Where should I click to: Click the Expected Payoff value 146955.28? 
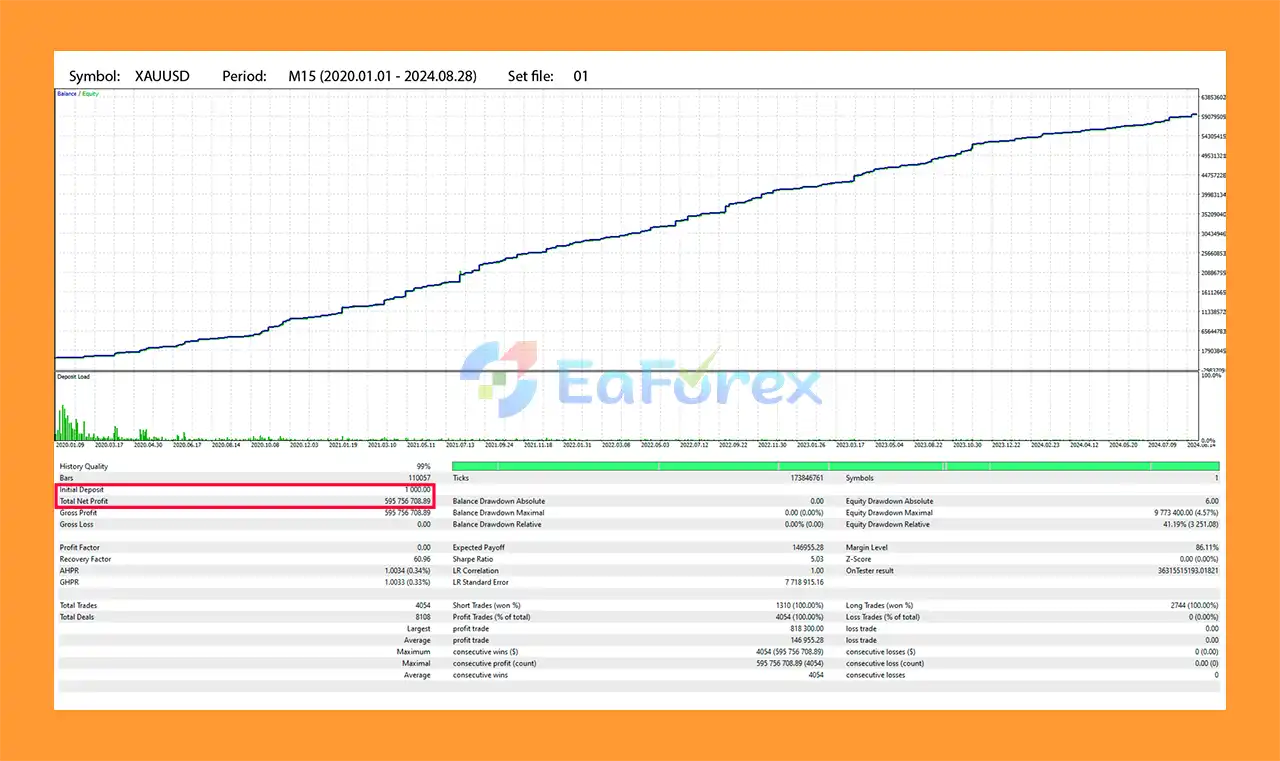click(x=807, y=548)
